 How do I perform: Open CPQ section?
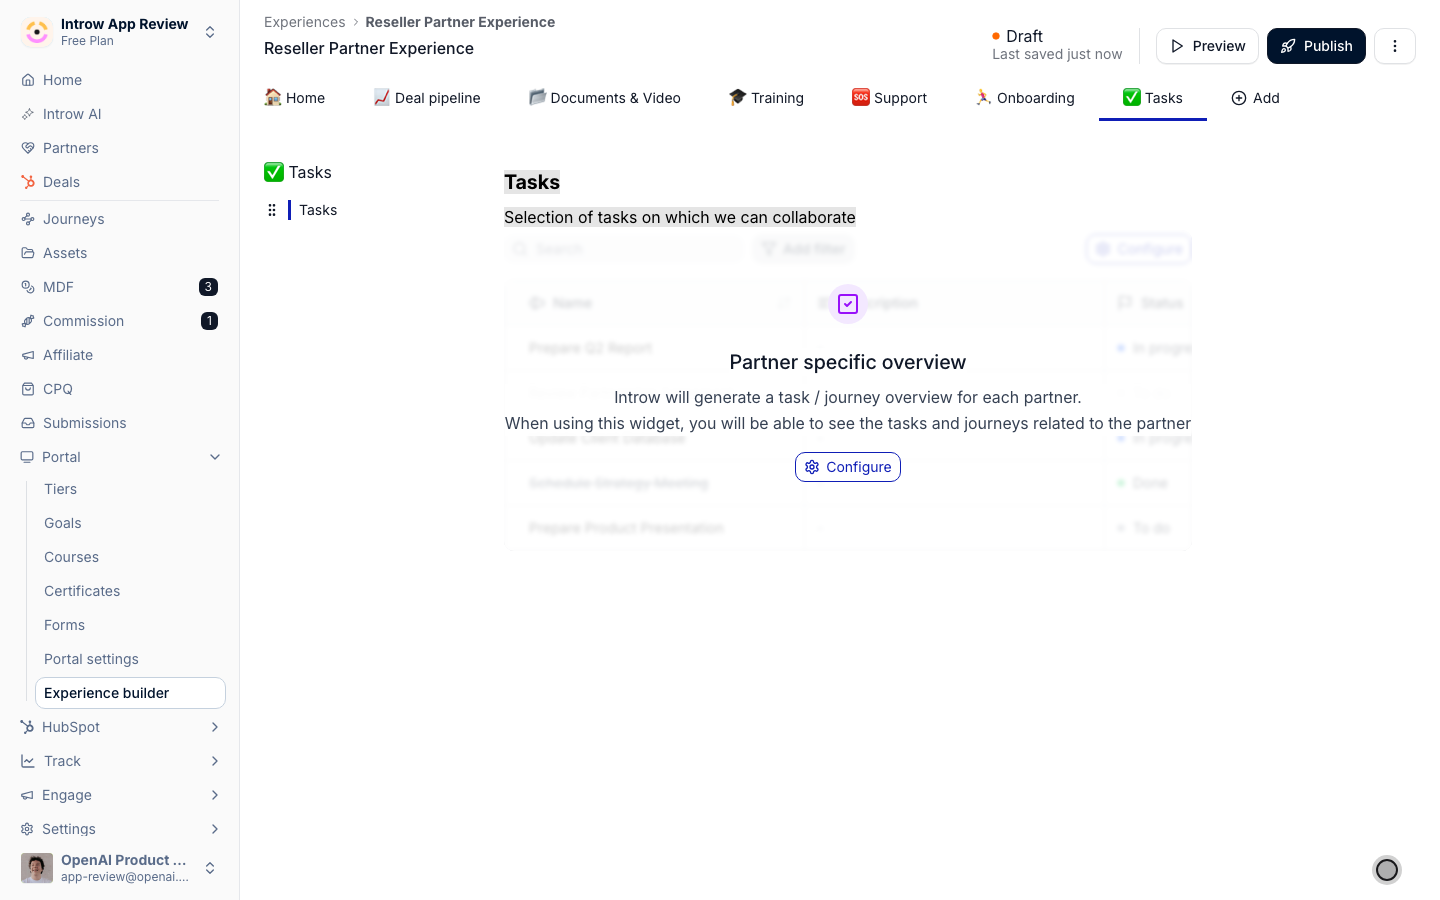coord(120,389)
